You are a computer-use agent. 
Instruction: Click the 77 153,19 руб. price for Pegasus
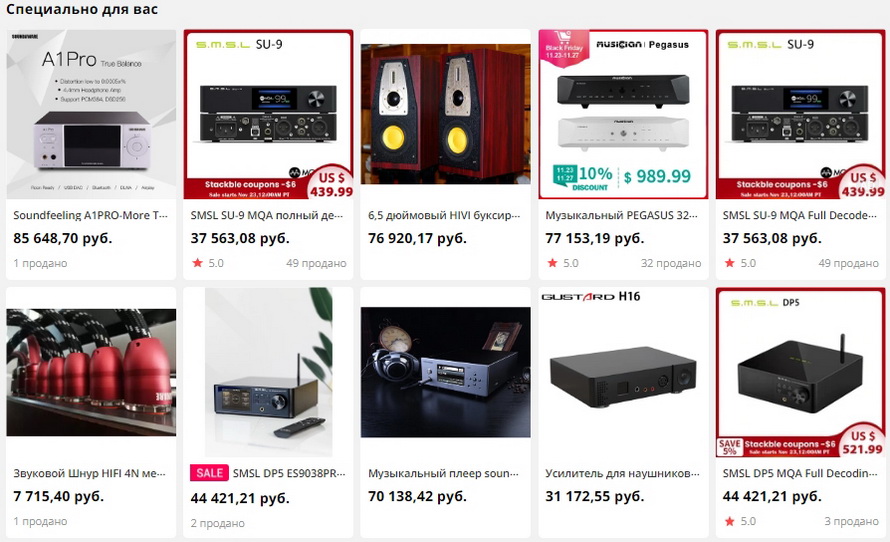[595, 238]
